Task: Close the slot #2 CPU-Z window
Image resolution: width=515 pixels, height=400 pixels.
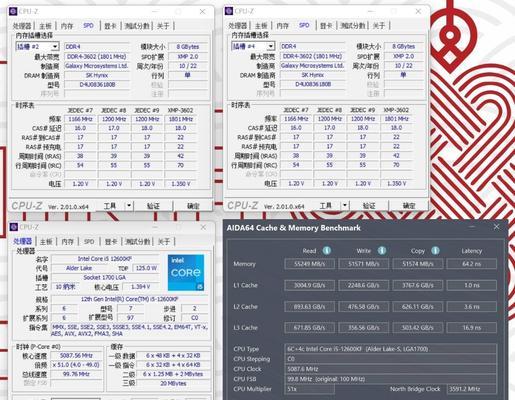Action: tap(202, 11)
